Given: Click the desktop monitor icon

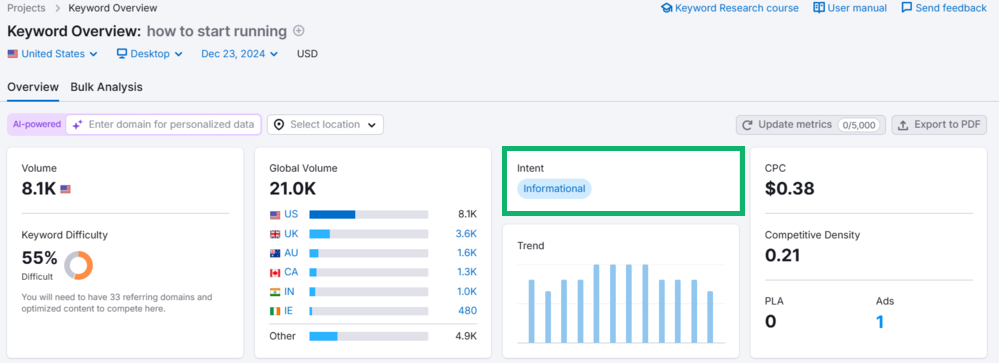Looking at the screenshot, I should click(x=122, y=54).
